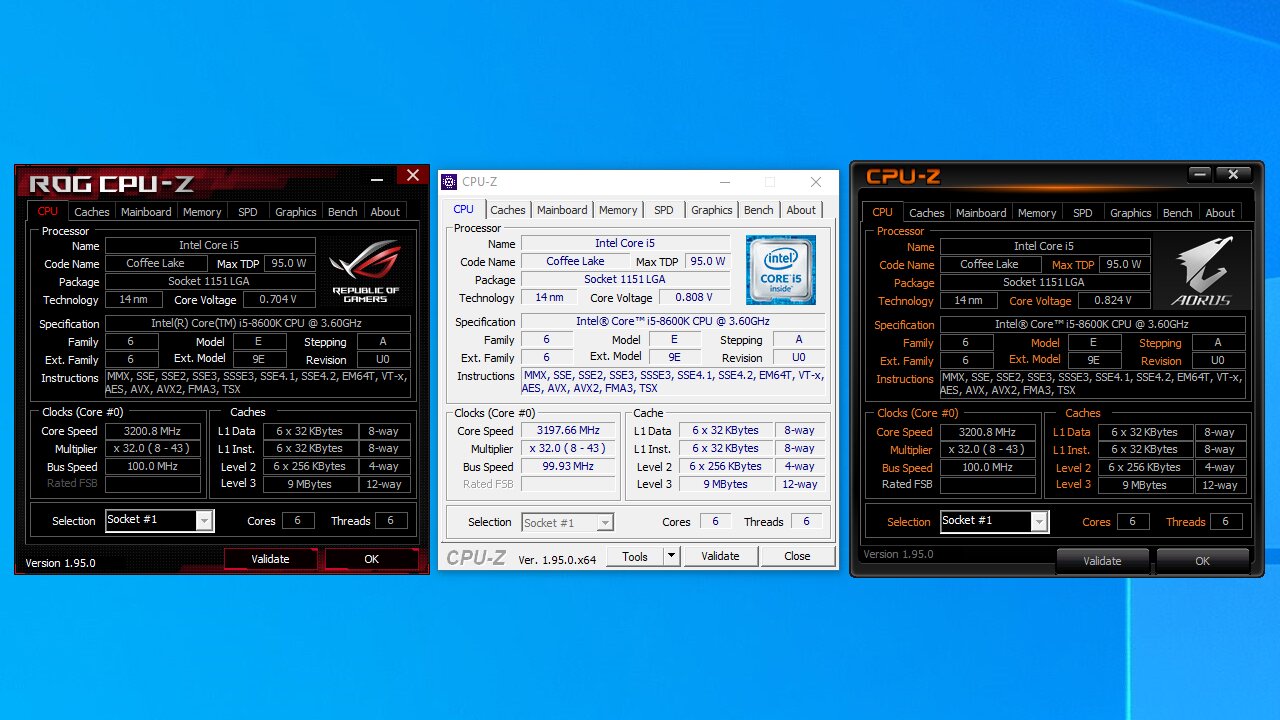Click the ROG Republic of Gamers logo
The image size is (1280, 720).
(365, 270)
